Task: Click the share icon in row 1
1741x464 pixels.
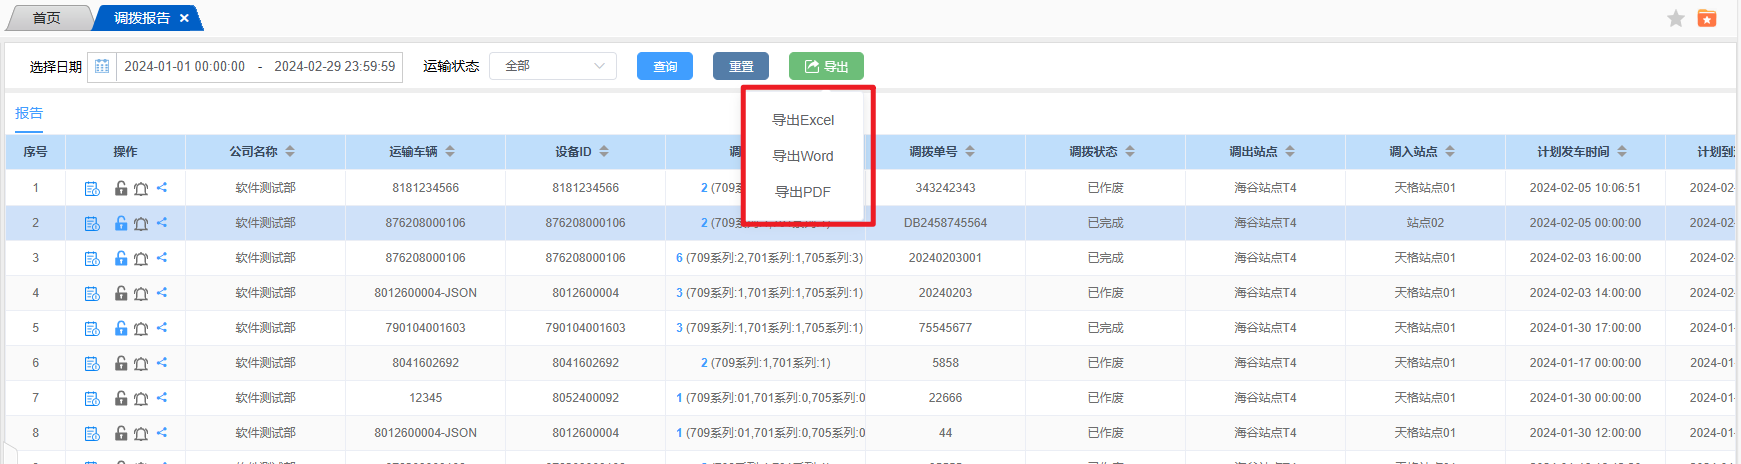Action: point(162,187)
